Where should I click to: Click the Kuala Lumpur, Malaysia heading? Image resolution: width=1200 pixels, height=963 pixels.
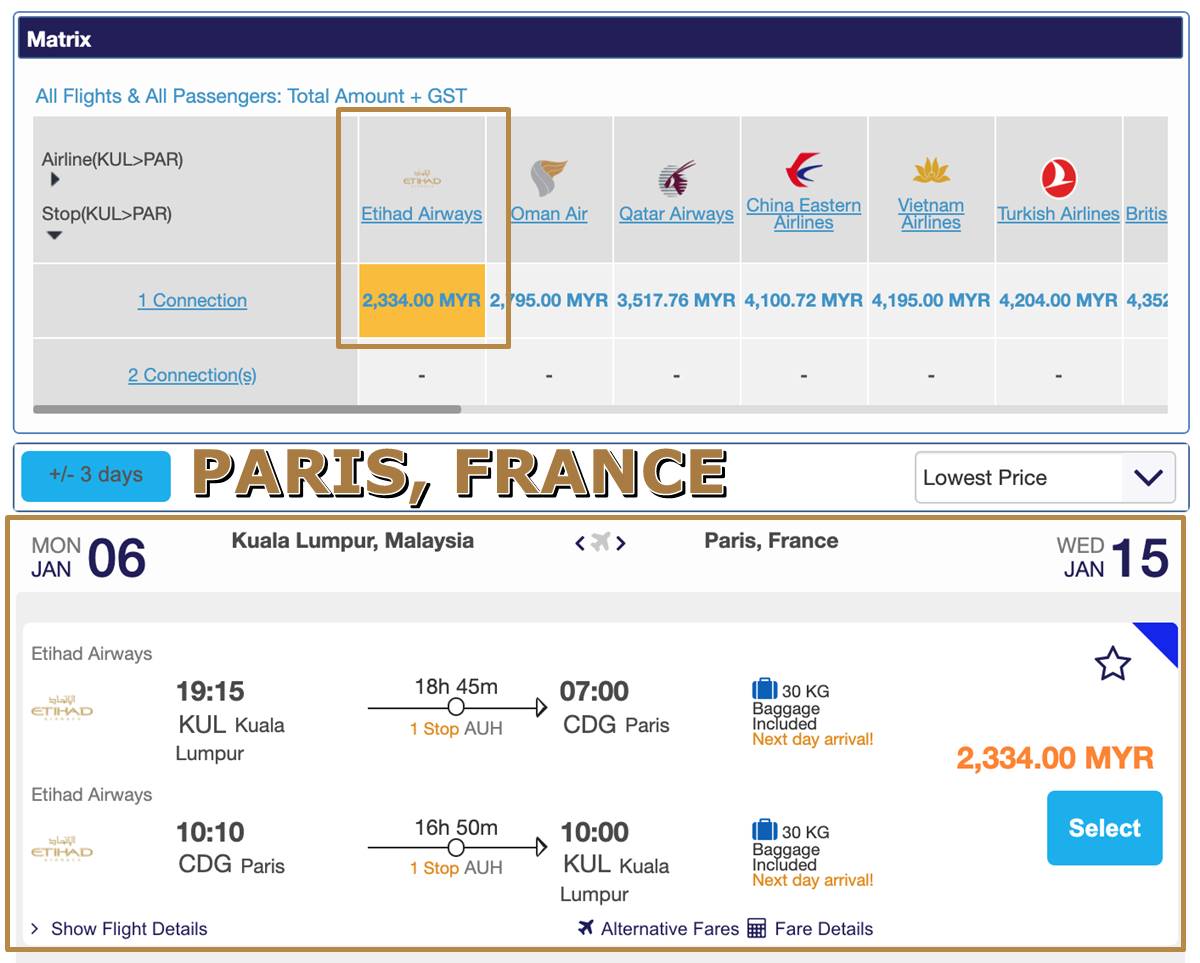353,541
